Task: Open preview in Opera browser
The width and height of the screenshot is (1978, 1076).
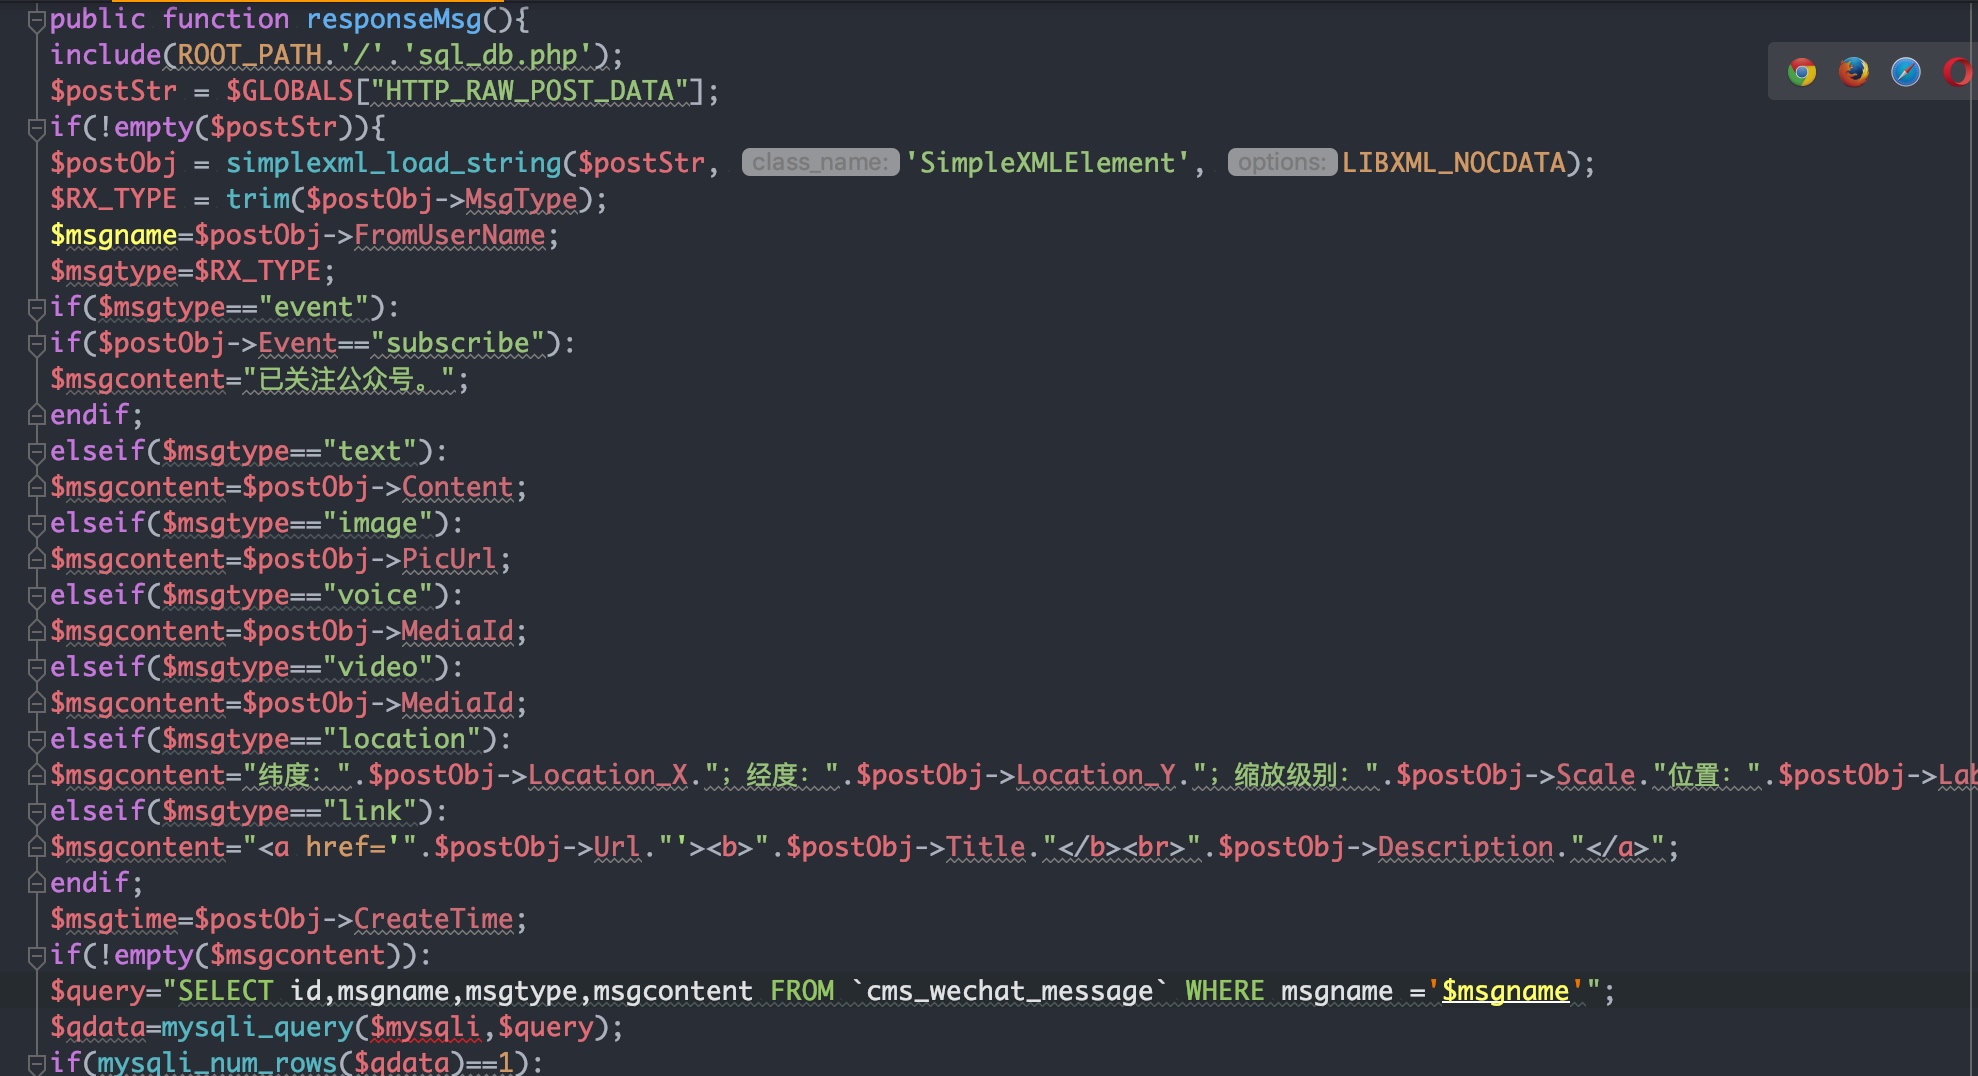Action: pos(1957,72)
